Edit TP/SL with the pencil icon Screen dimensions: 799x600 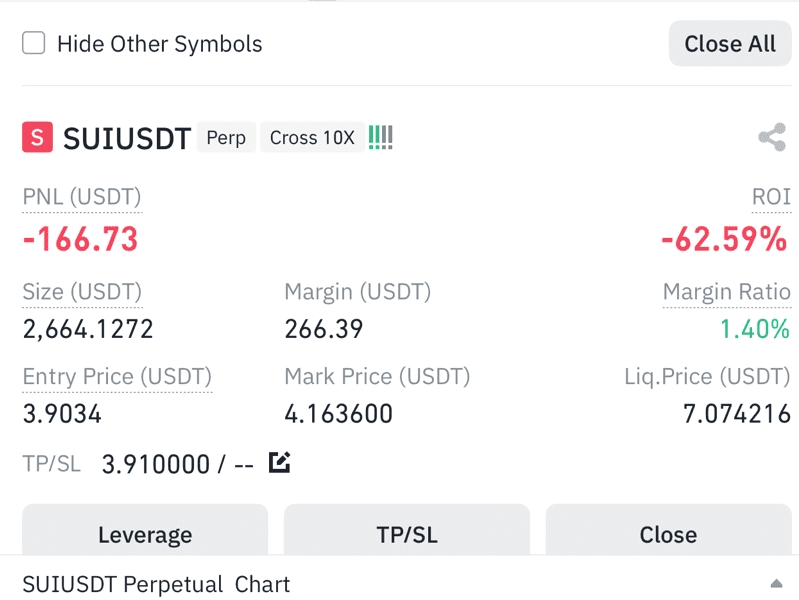279,463
